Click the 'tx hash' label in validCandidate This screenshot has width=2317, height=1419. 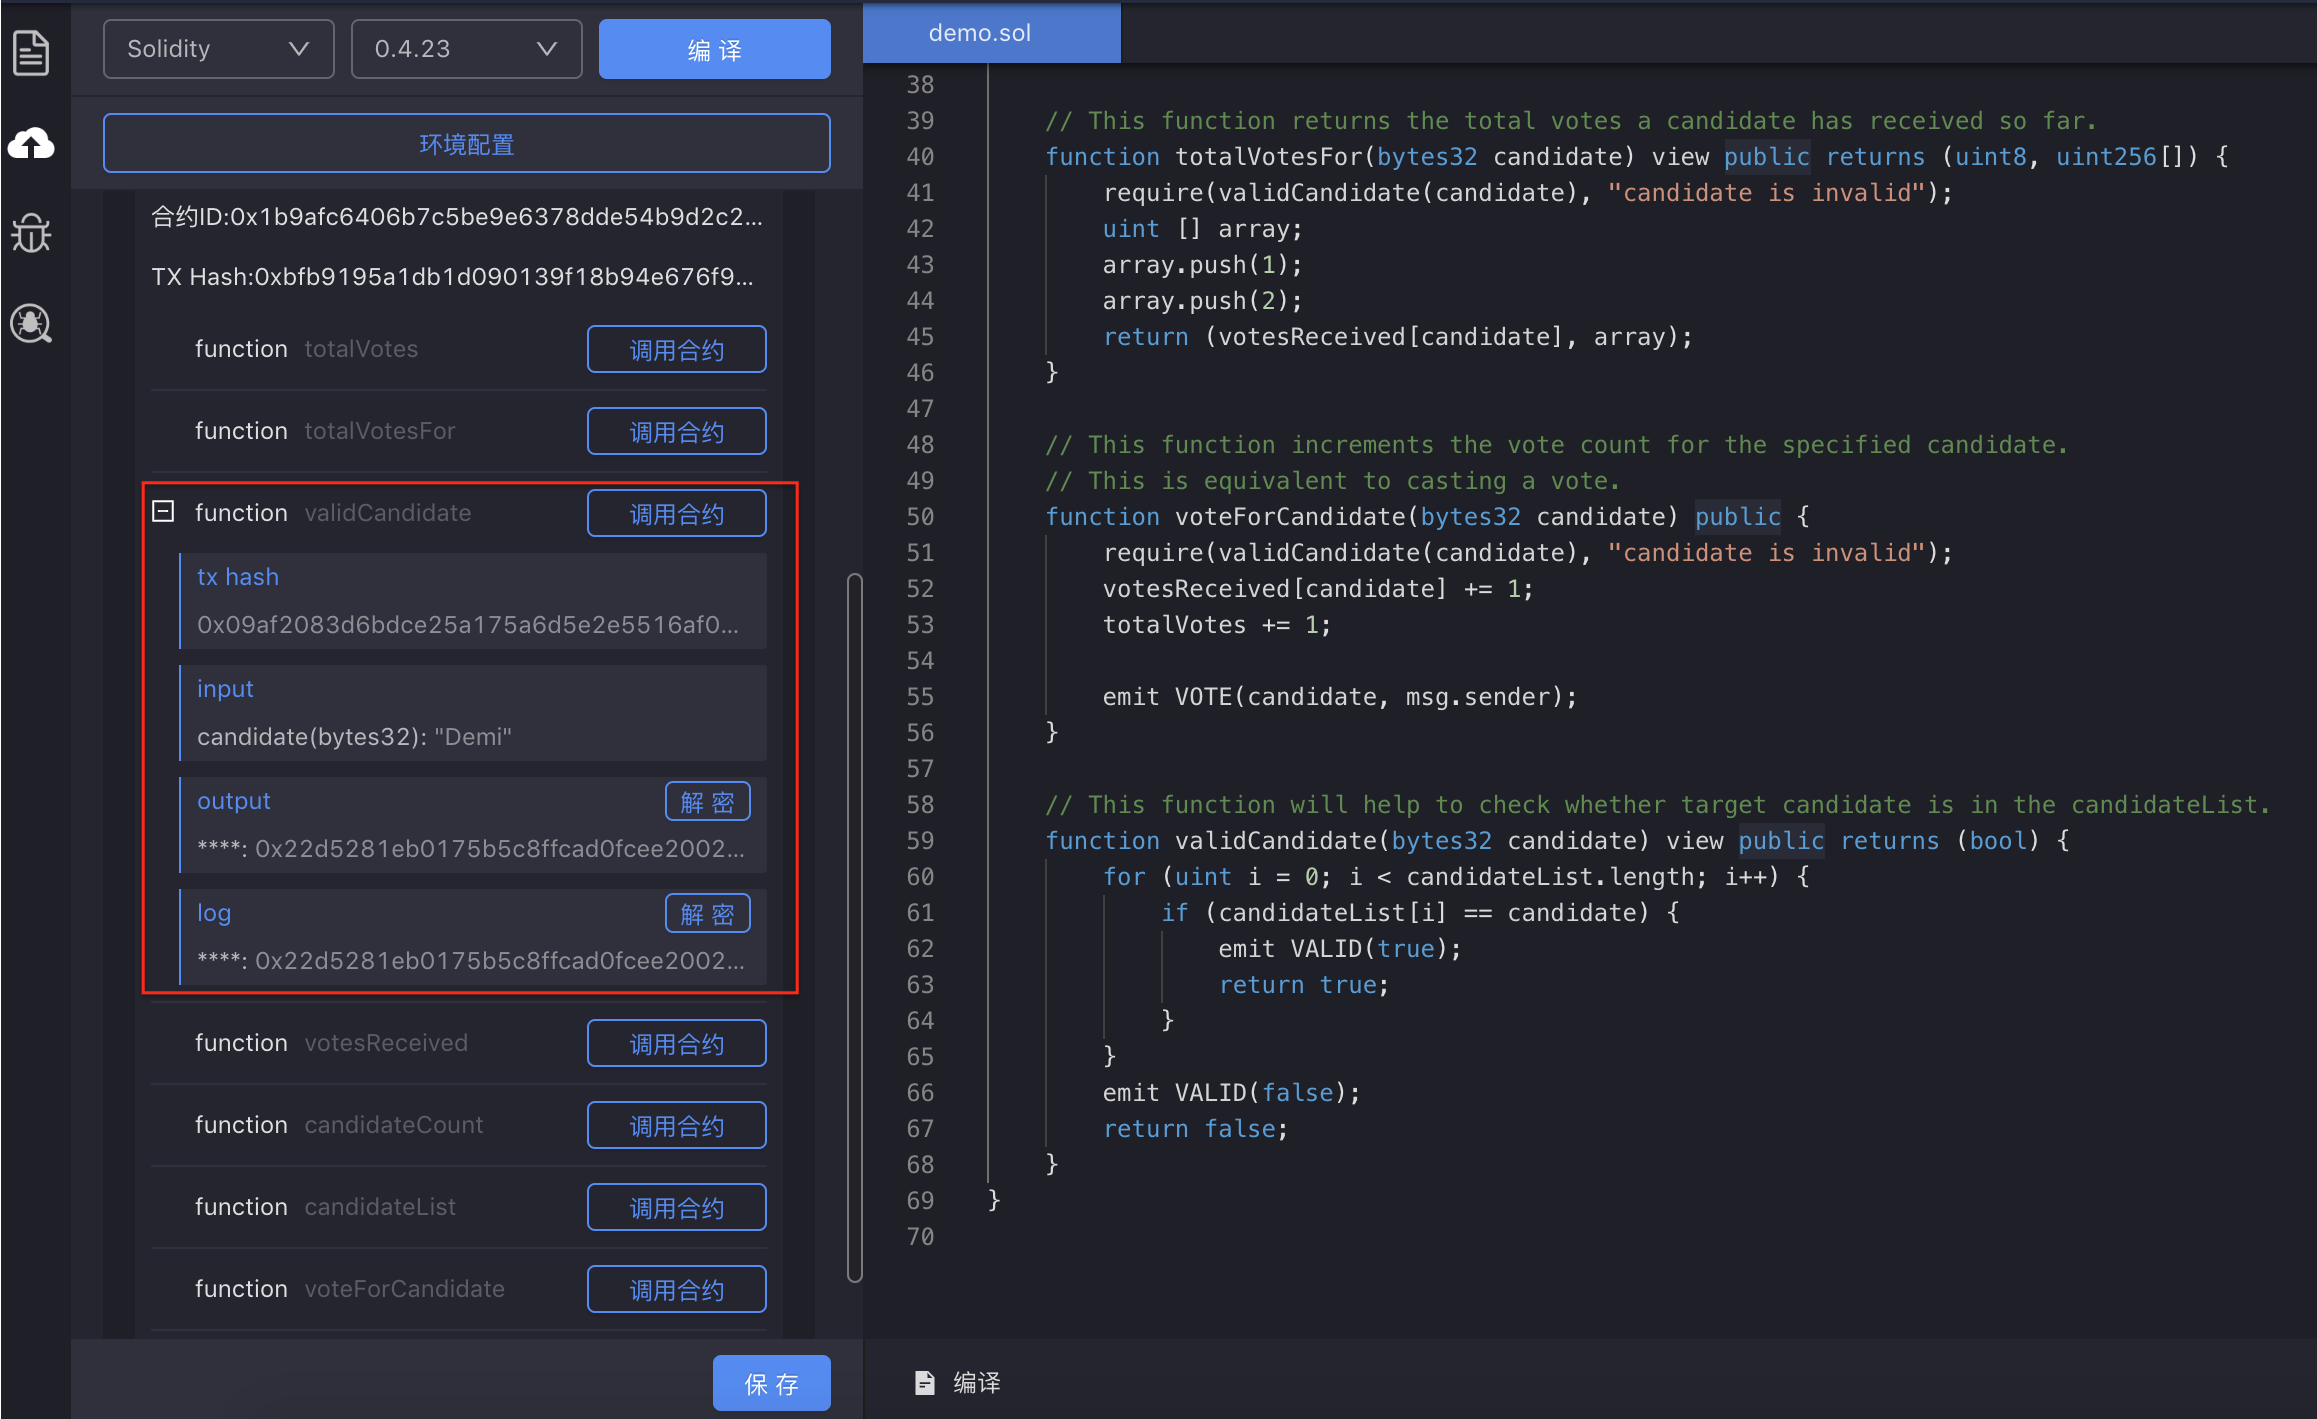(238, 577)
